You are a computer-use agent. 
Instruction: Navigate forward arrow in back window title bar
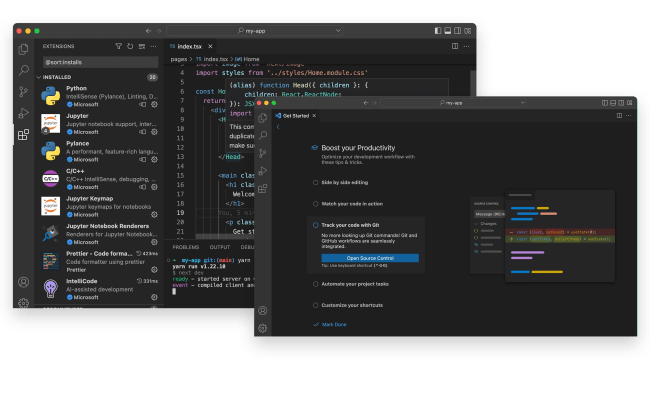(158, 31)
